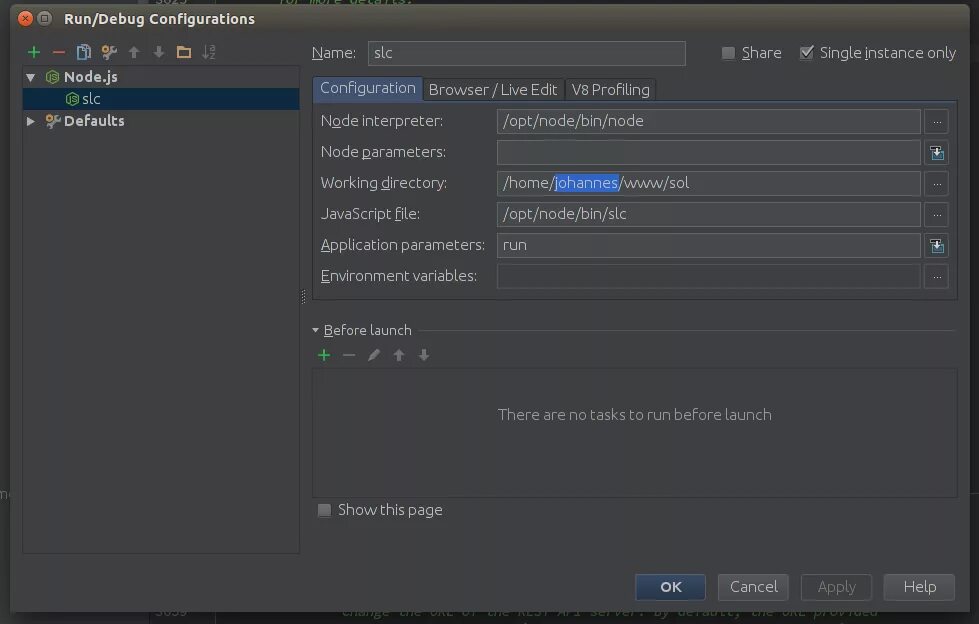979x624 pixels.
Task: Click the Cancel button
Action: [754, 587]
